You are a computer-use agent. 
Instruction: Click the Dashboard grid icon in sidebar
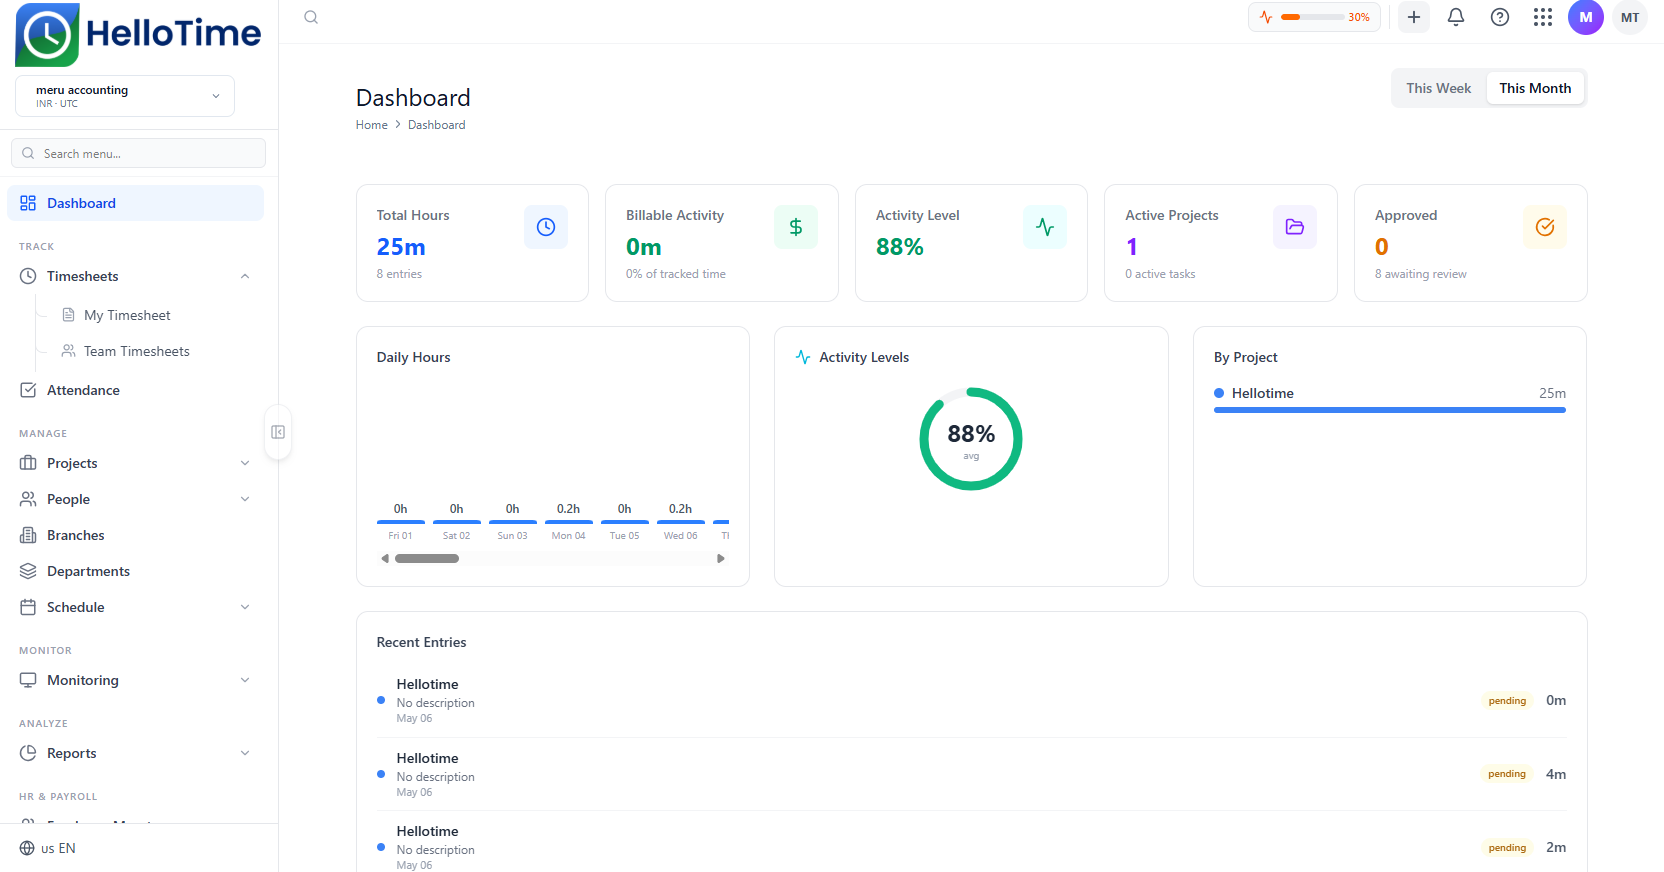28,203
